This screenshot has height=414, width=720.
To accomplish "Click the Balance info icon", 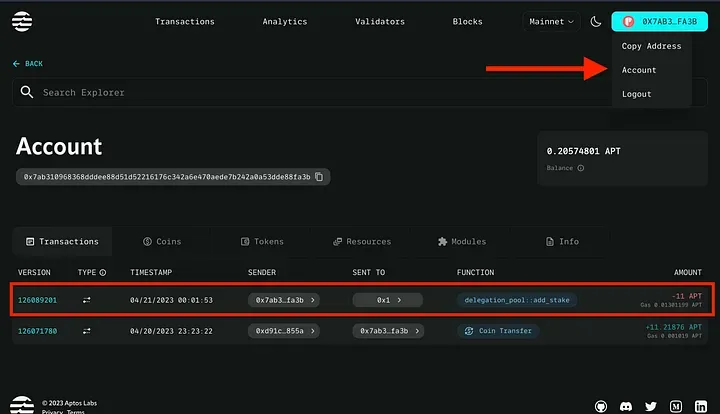I will coord(581,168).
